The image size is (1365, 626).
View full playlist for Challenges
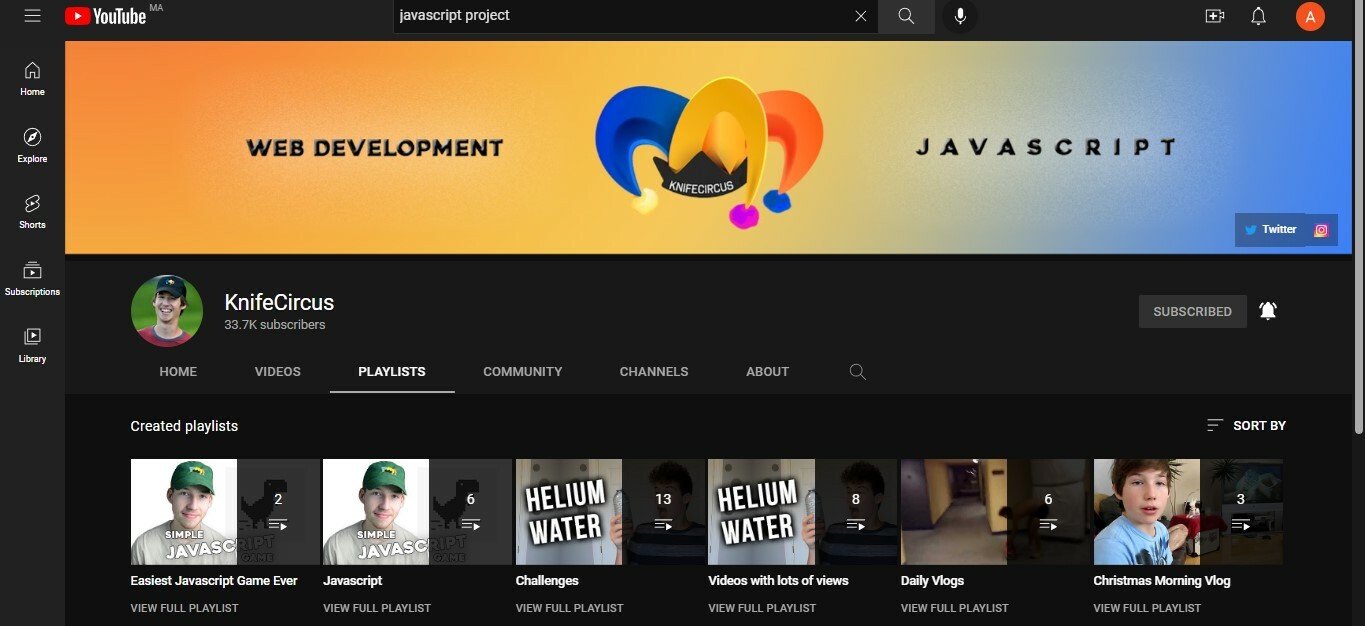tap(569, 608)
